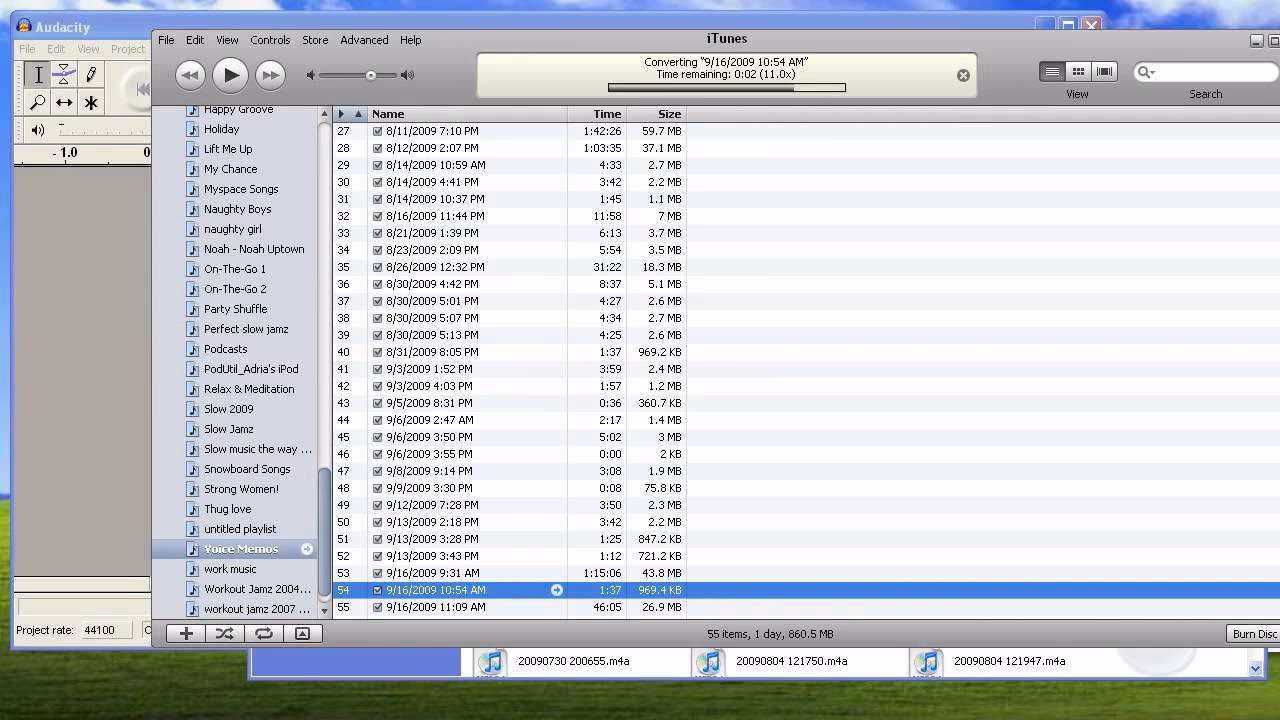Select Audacity Zoom tool
Viewport: 1280px width, 720px height.
click(x=38, y=102)
